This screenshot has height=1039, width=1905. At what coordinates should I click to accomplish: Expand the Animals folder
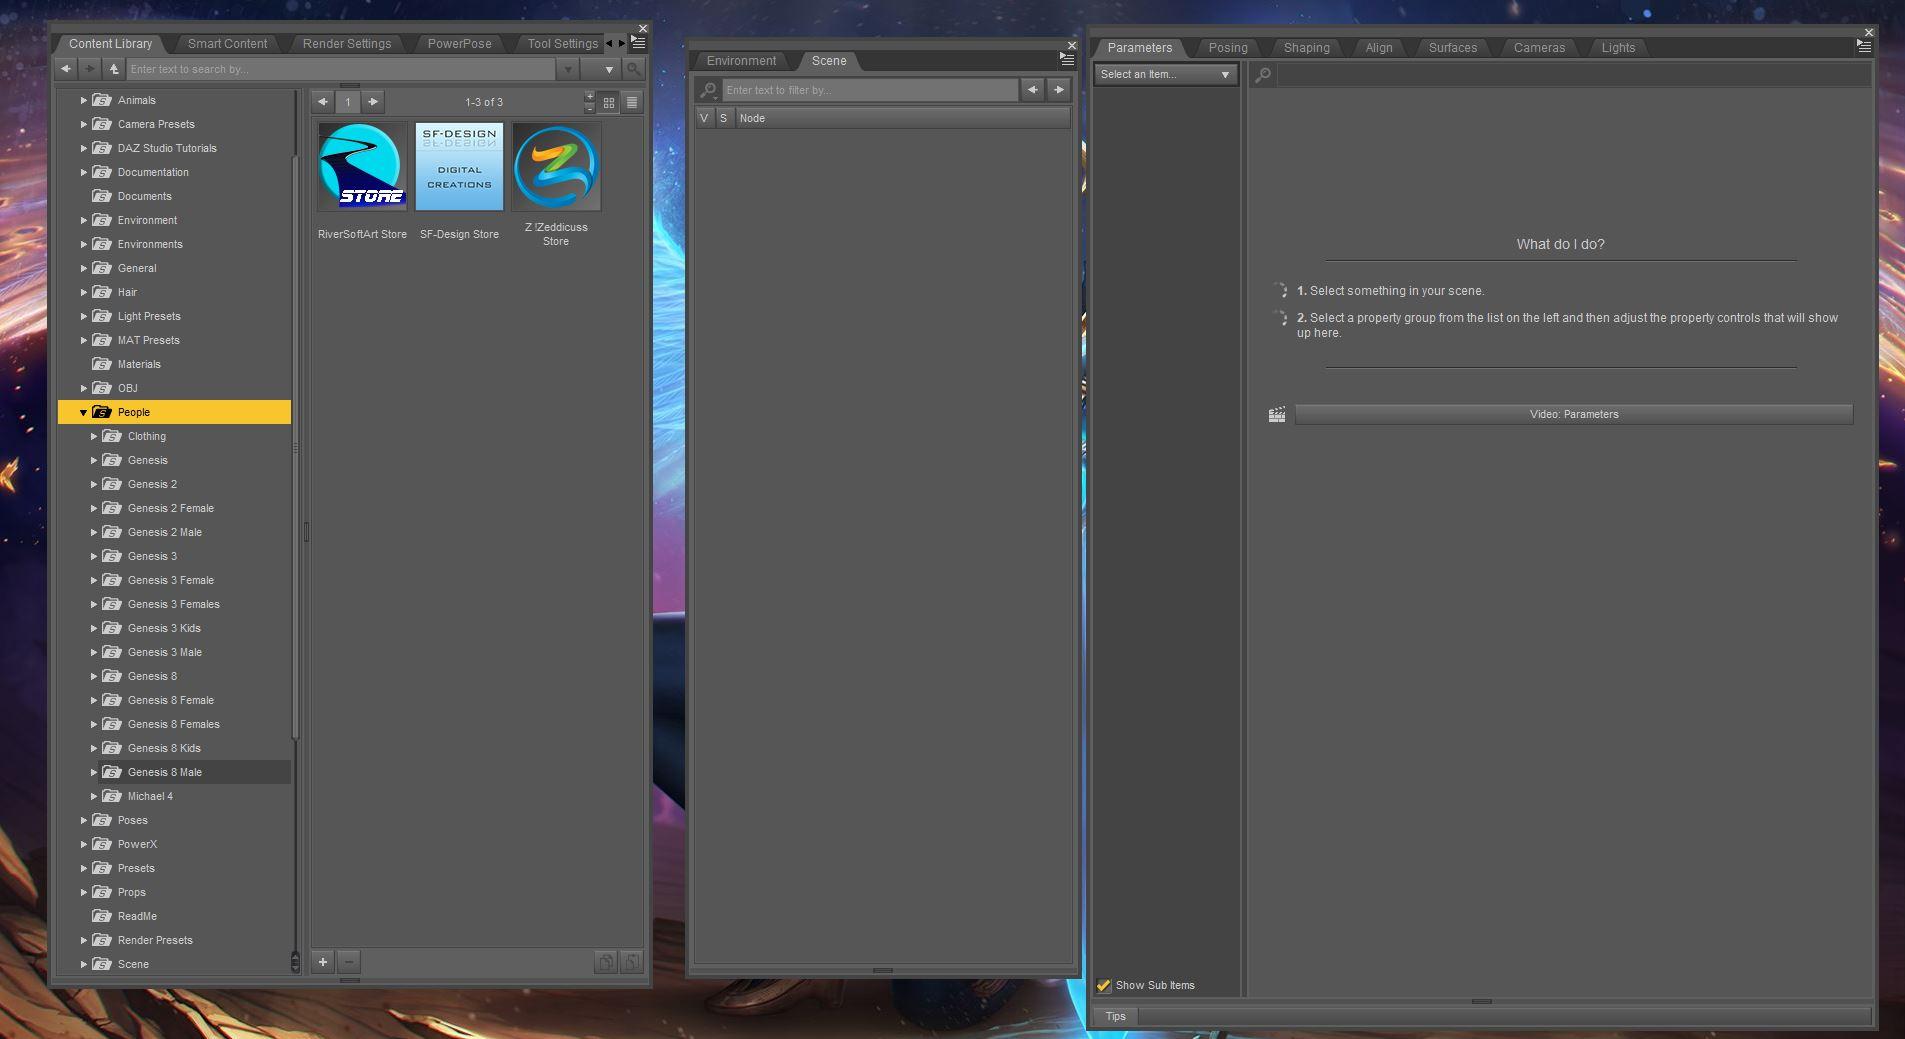[x=83, y=100]
